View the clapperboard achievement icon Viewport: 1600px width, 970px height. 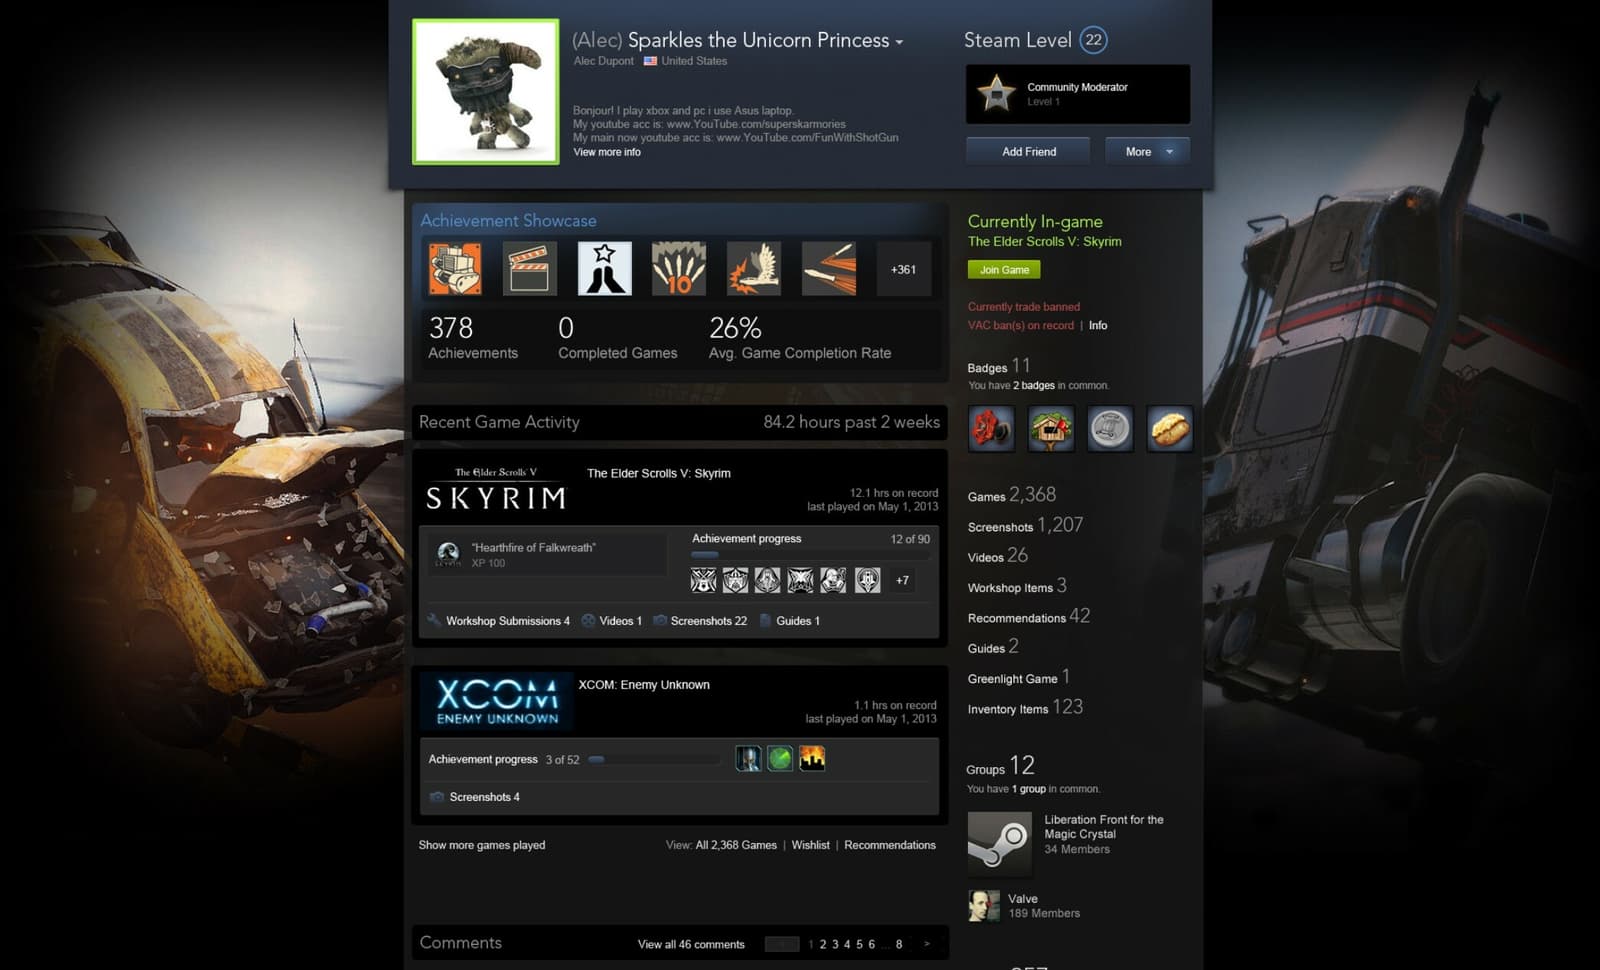pyautogui.click(x=530, y=268)
